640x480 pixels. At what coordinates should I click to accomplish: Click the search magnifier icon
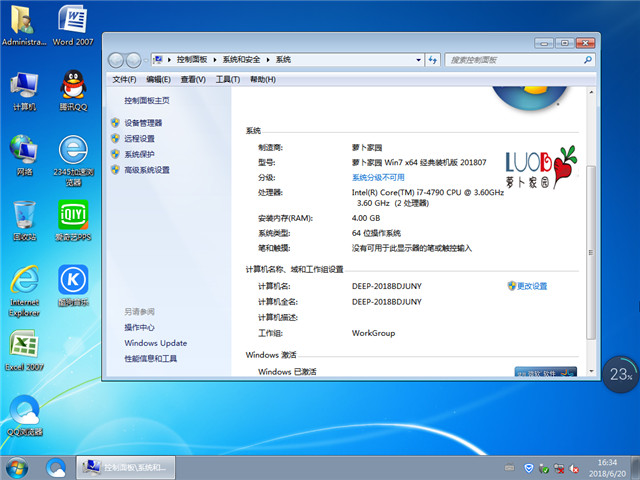tap(588, 60)
